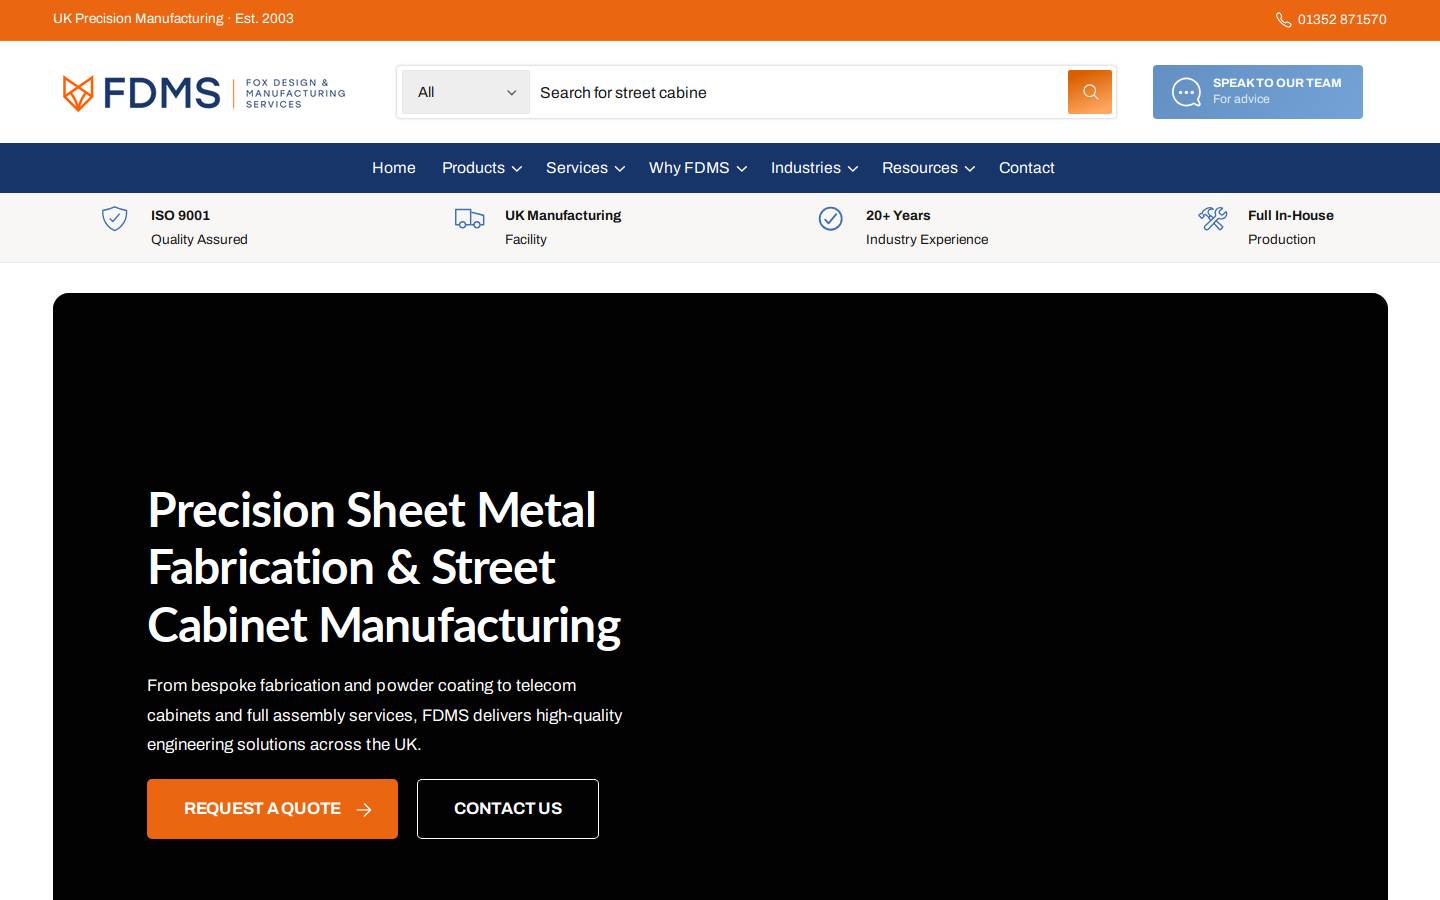The height and width of the screenshot is (900, 1440).
Task: Expand the Products menu
Action: [482, 168]
